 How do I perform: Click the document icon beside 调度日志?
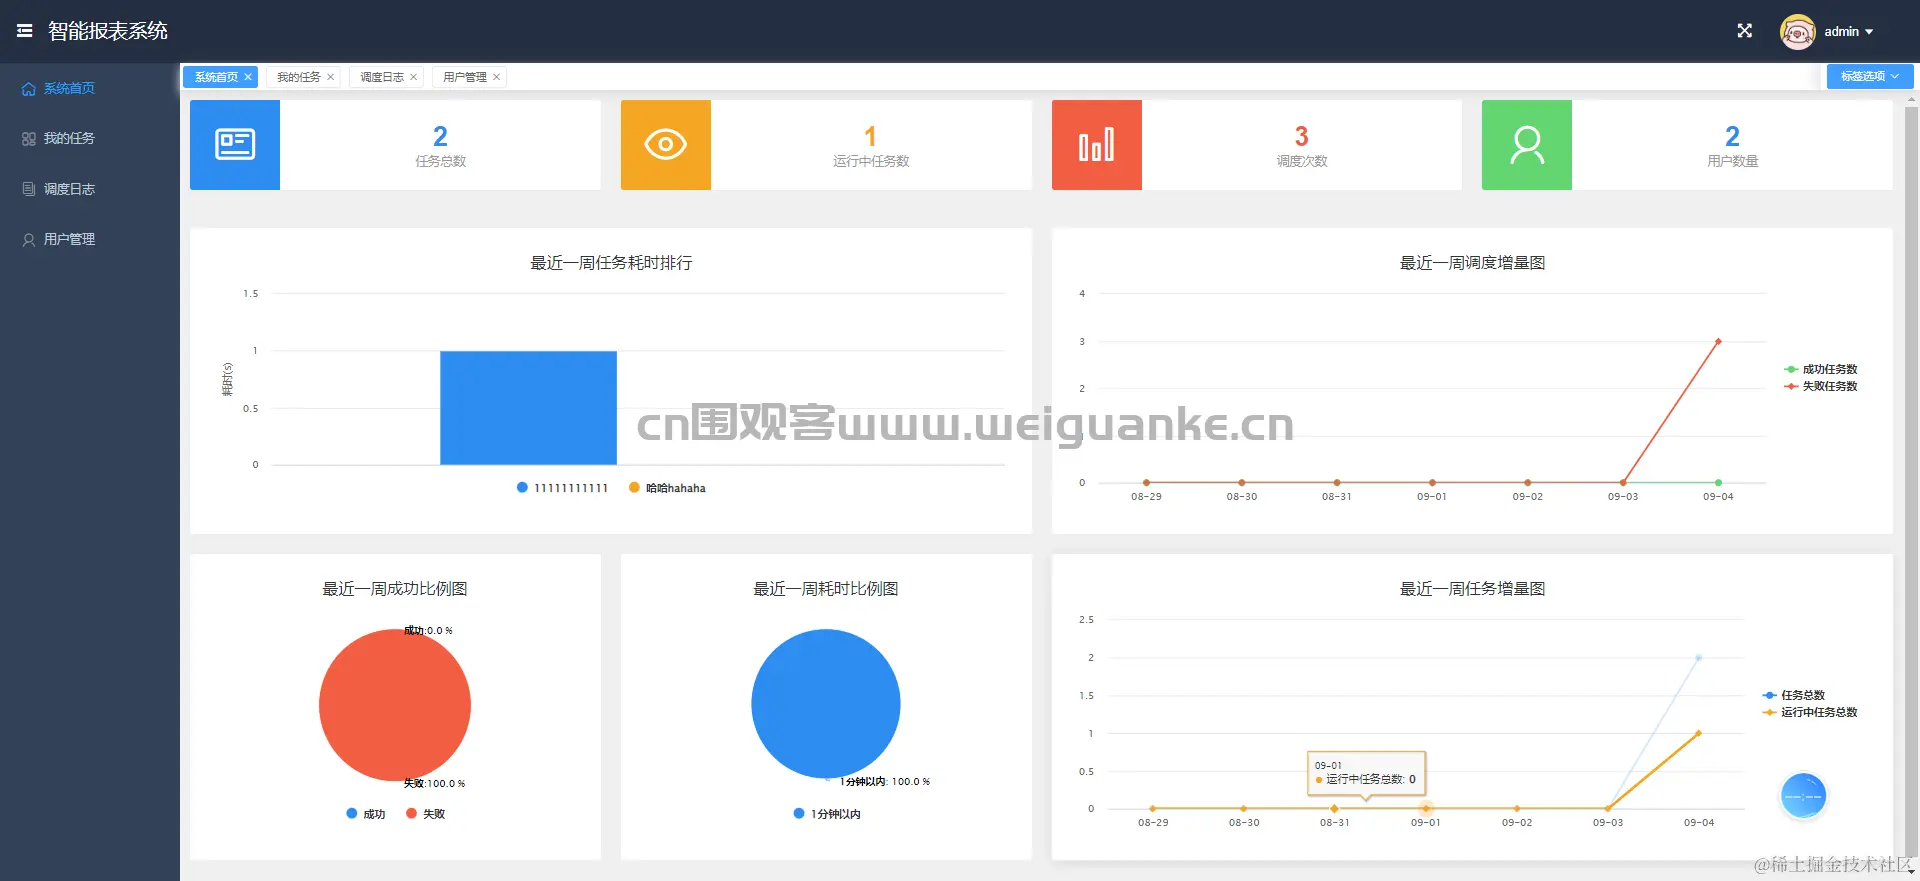click(29, 189)
